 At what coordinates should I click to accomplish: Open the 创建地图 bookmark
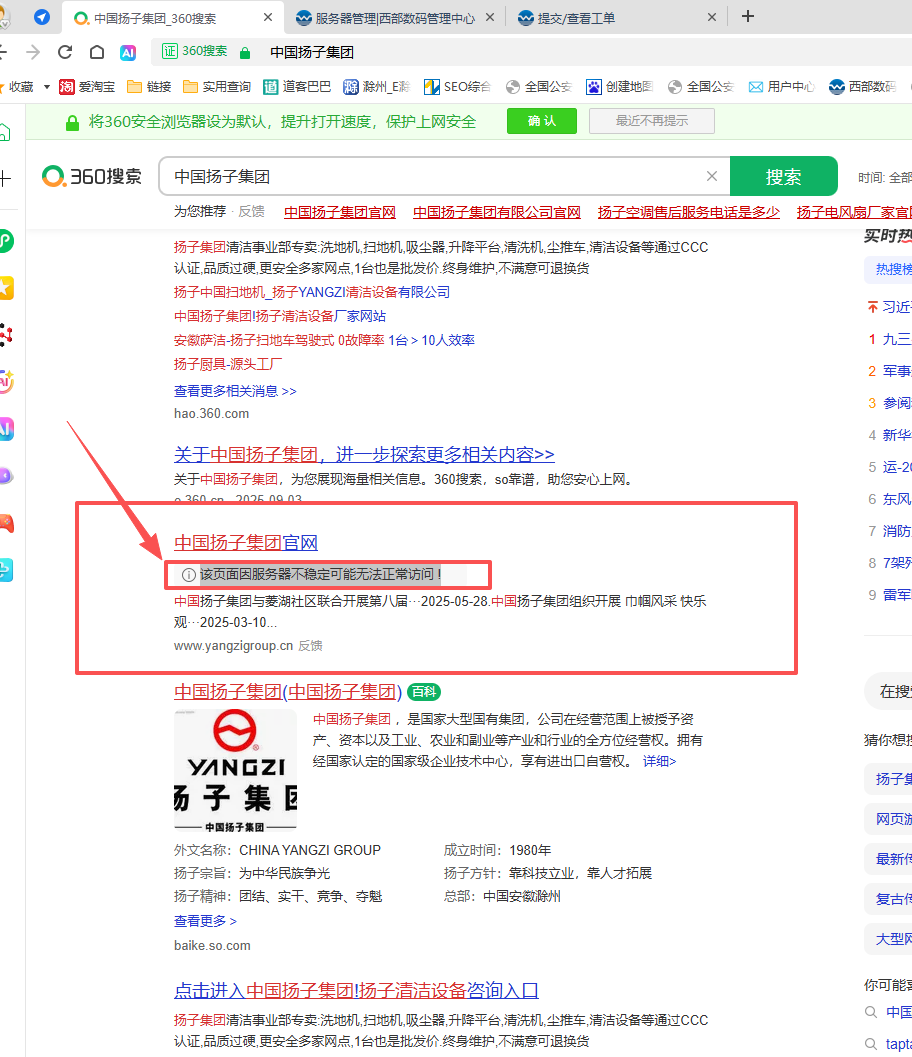click(619, 87)
